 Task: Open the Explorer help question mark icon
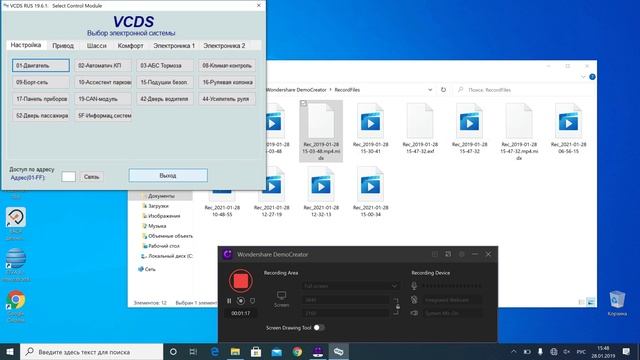592,77
